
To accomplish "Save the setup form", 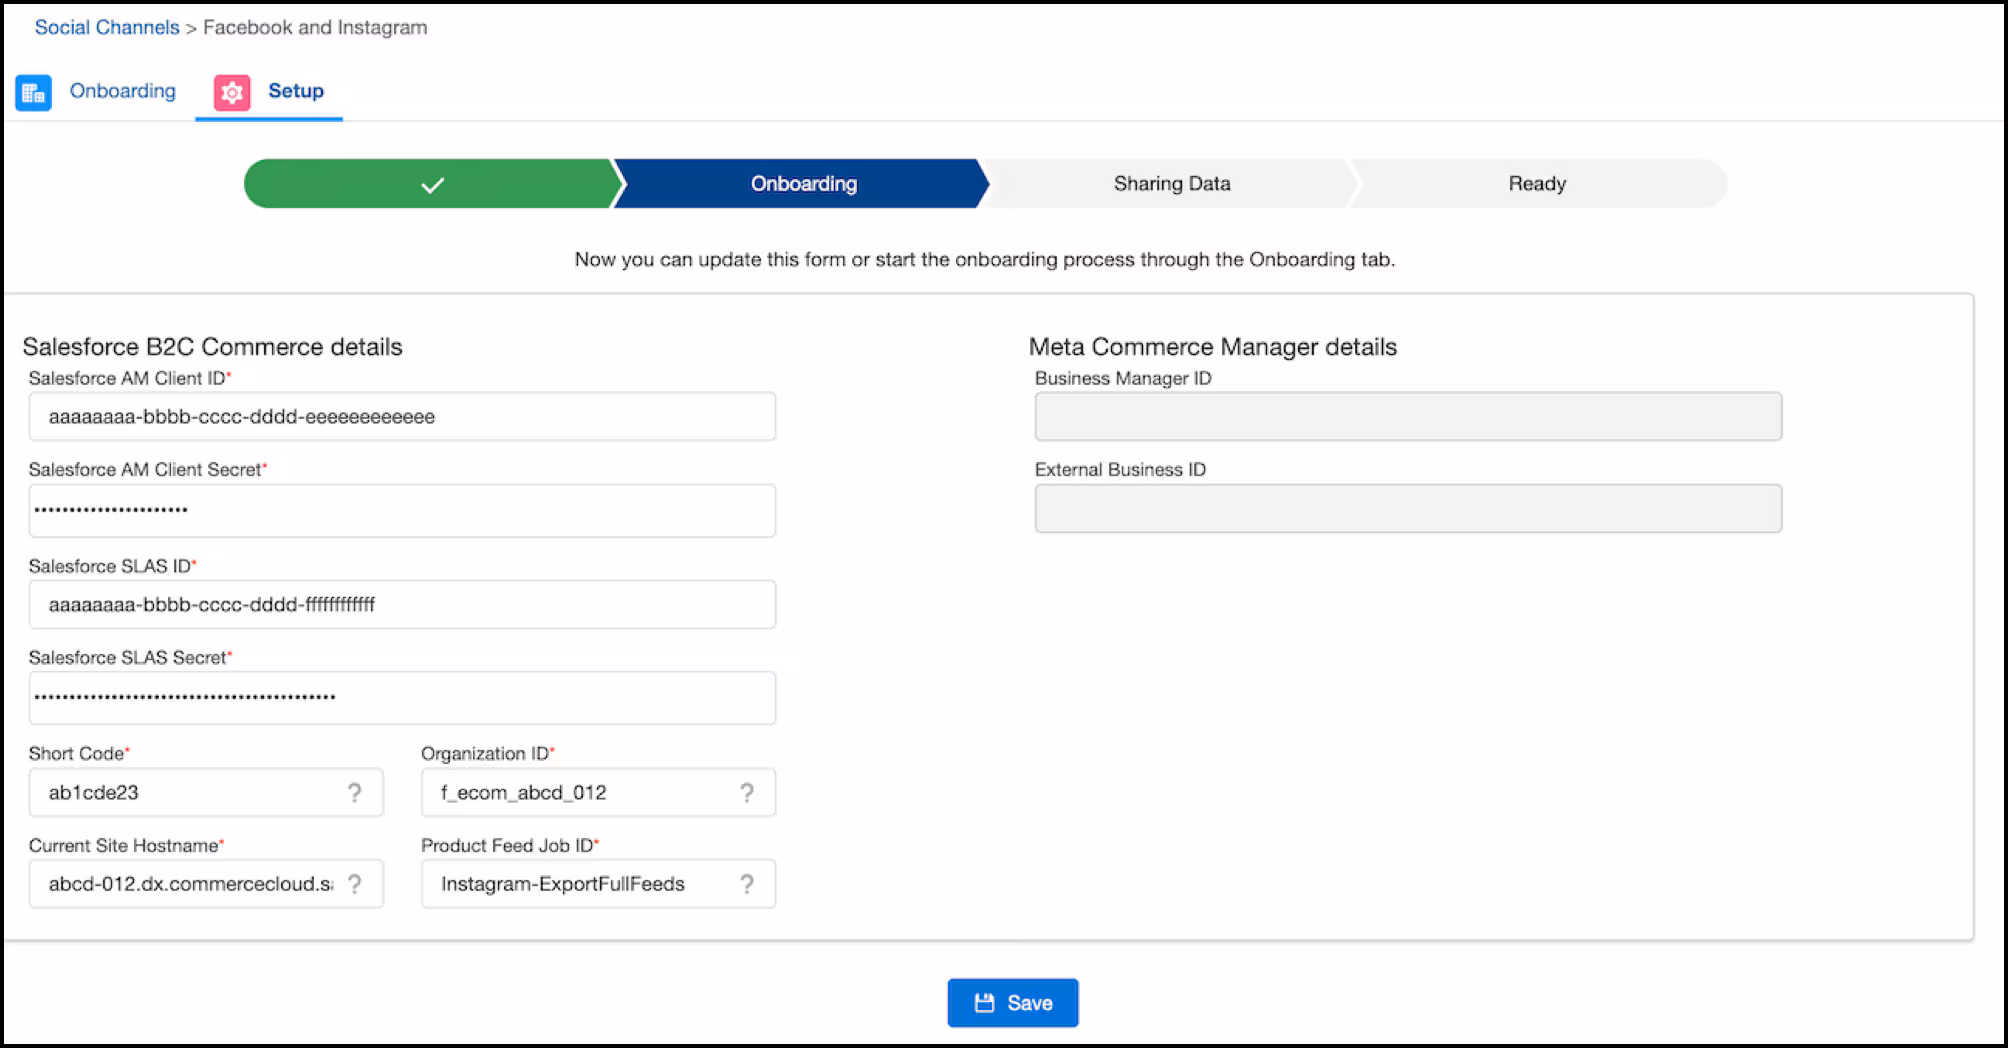I will pos(1013,1003).
